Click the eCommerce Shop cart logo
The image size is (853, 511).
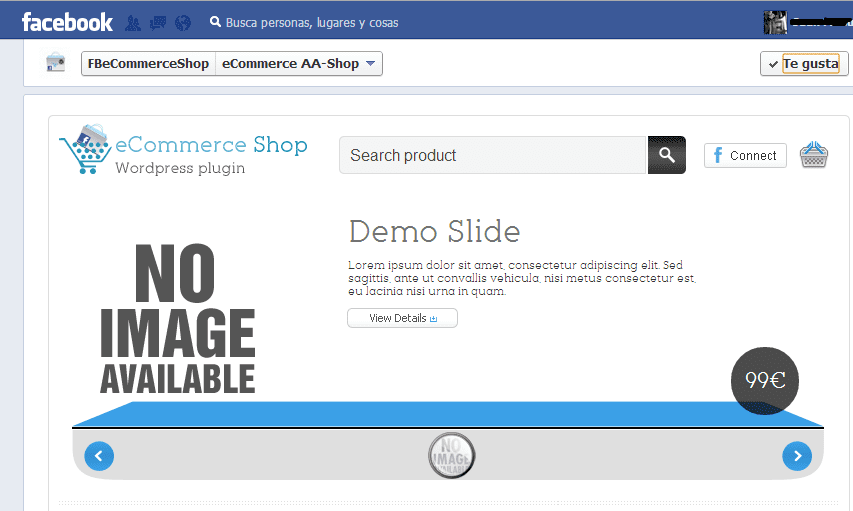tap(83, 149)
